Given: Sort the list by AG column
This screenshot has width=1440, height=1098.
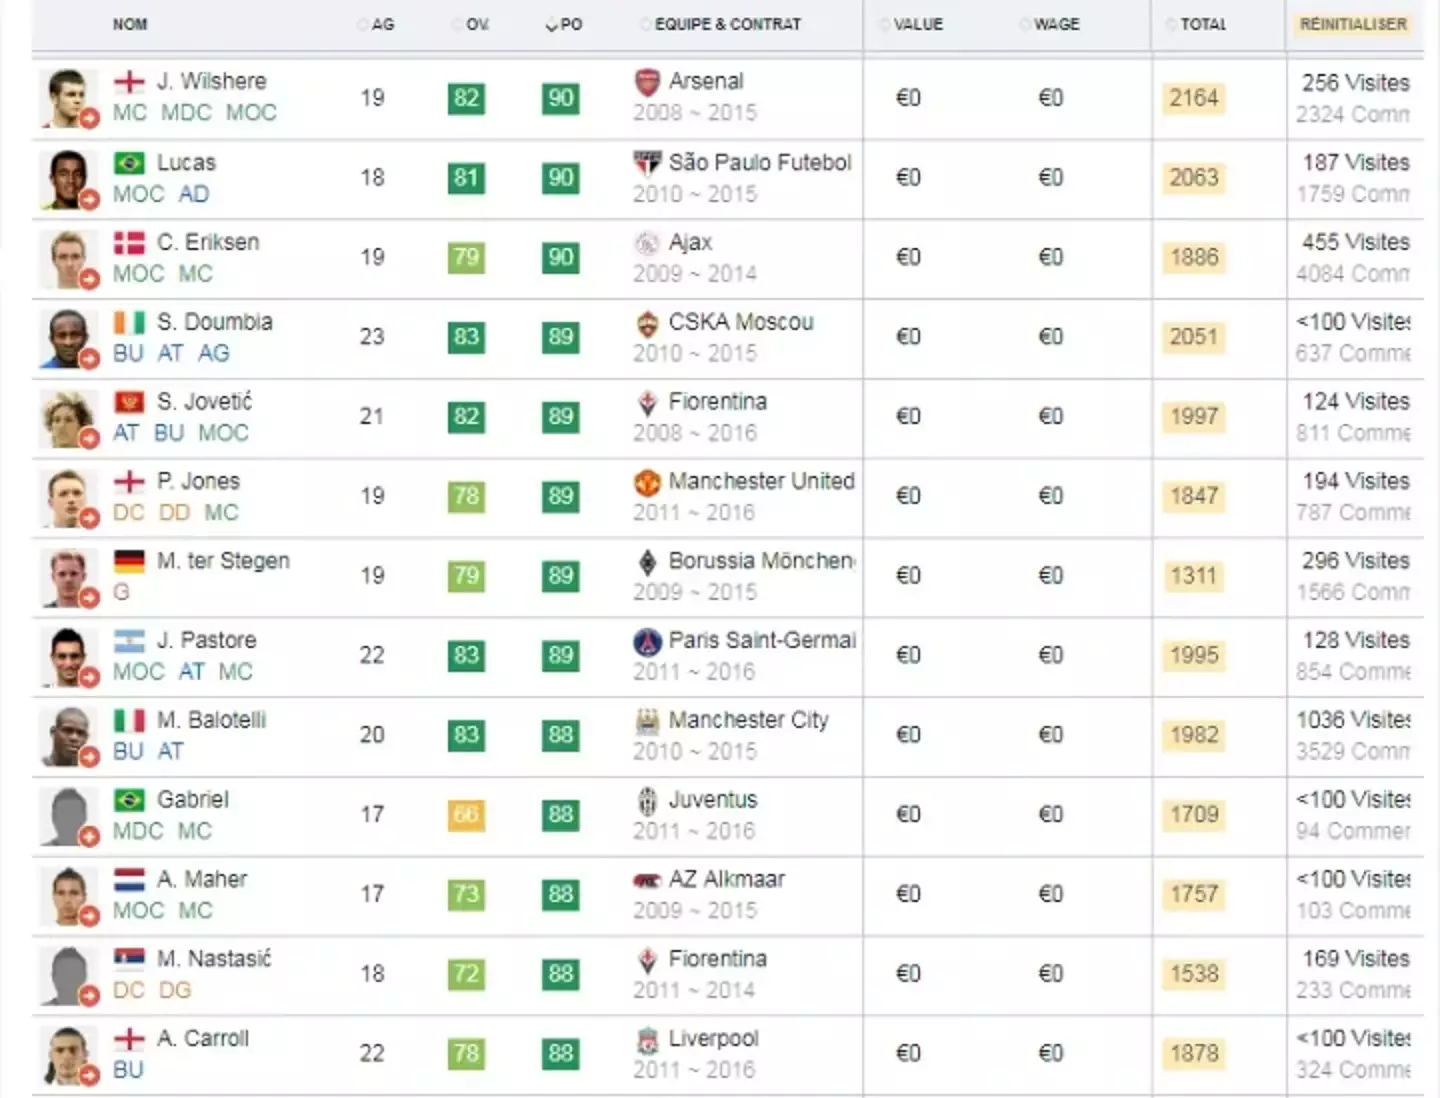Looking at the screenshot, I should (x=382, y=24).
